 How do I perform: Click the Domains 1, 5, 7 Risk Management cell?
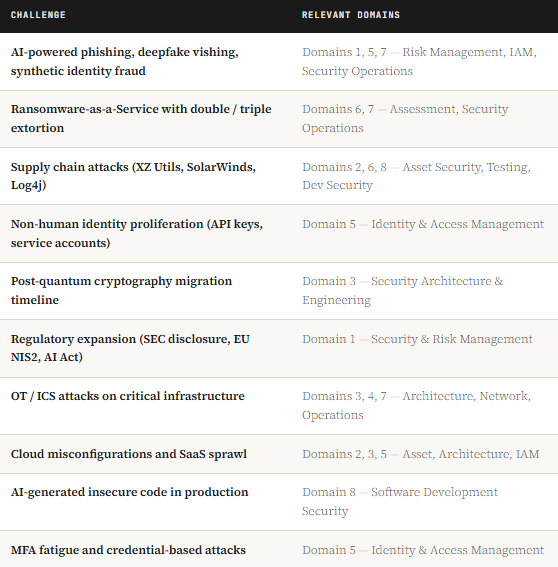(x=419, y=61)
